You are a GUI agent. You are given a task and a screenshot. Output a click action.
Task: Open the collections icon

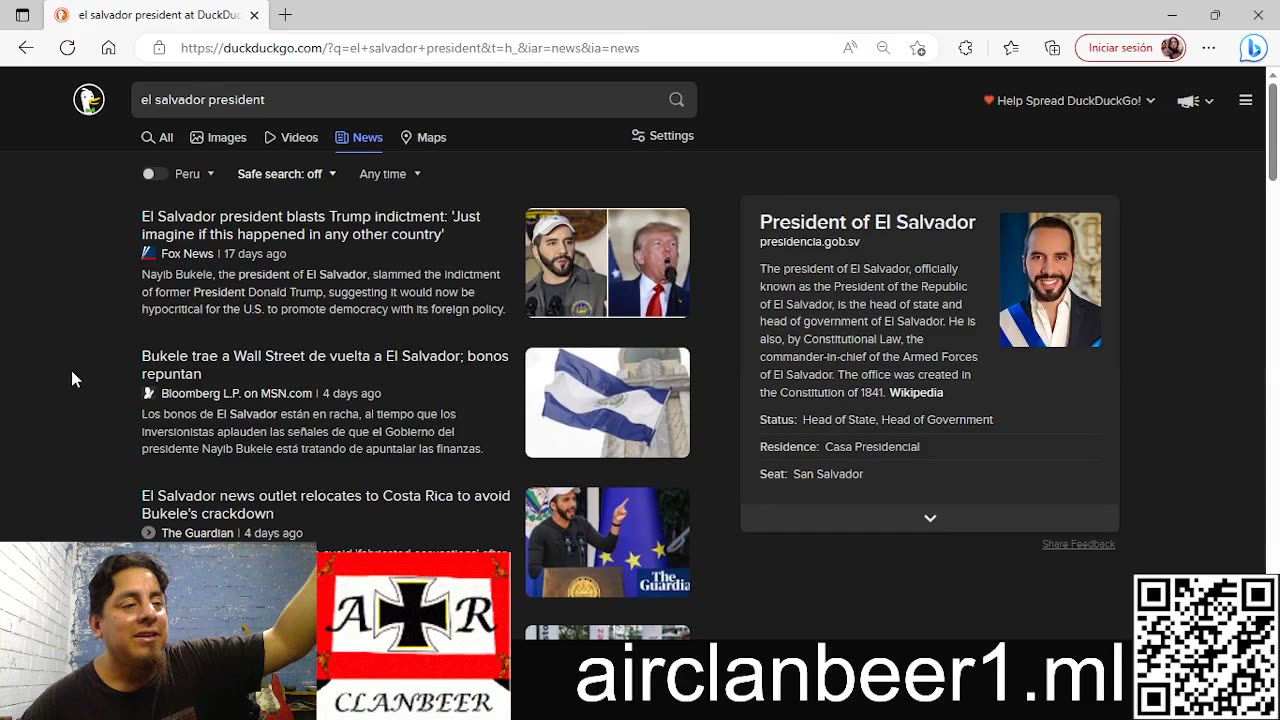pos(1052,47)
